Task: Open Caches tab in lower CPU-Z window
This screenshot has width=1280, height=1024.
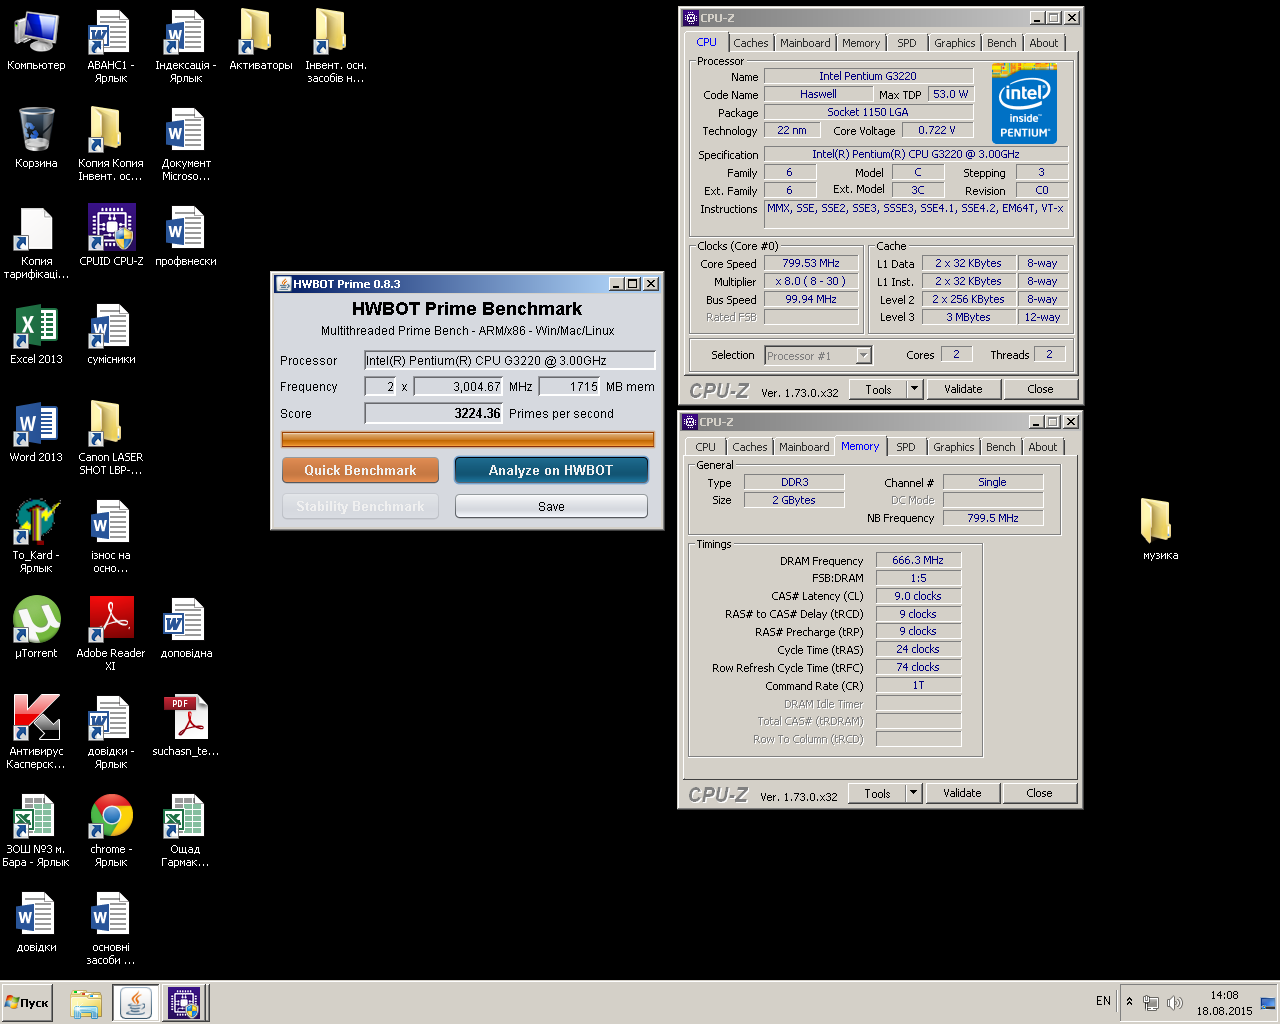Action: point(750,447)
